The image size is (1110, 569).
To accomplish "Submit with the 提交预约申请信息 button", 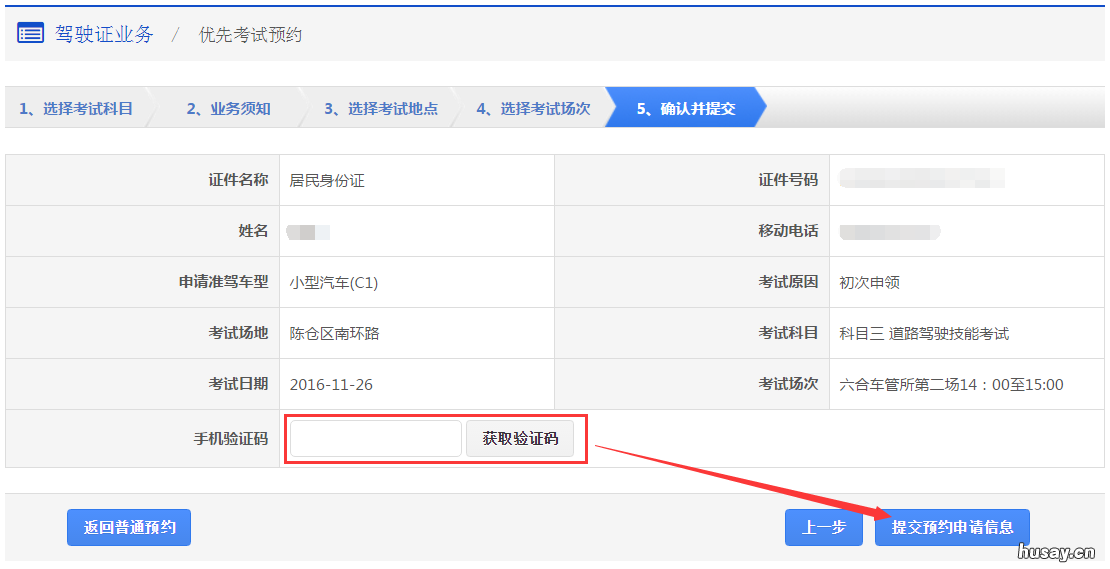I will click(x=952, y=527).
